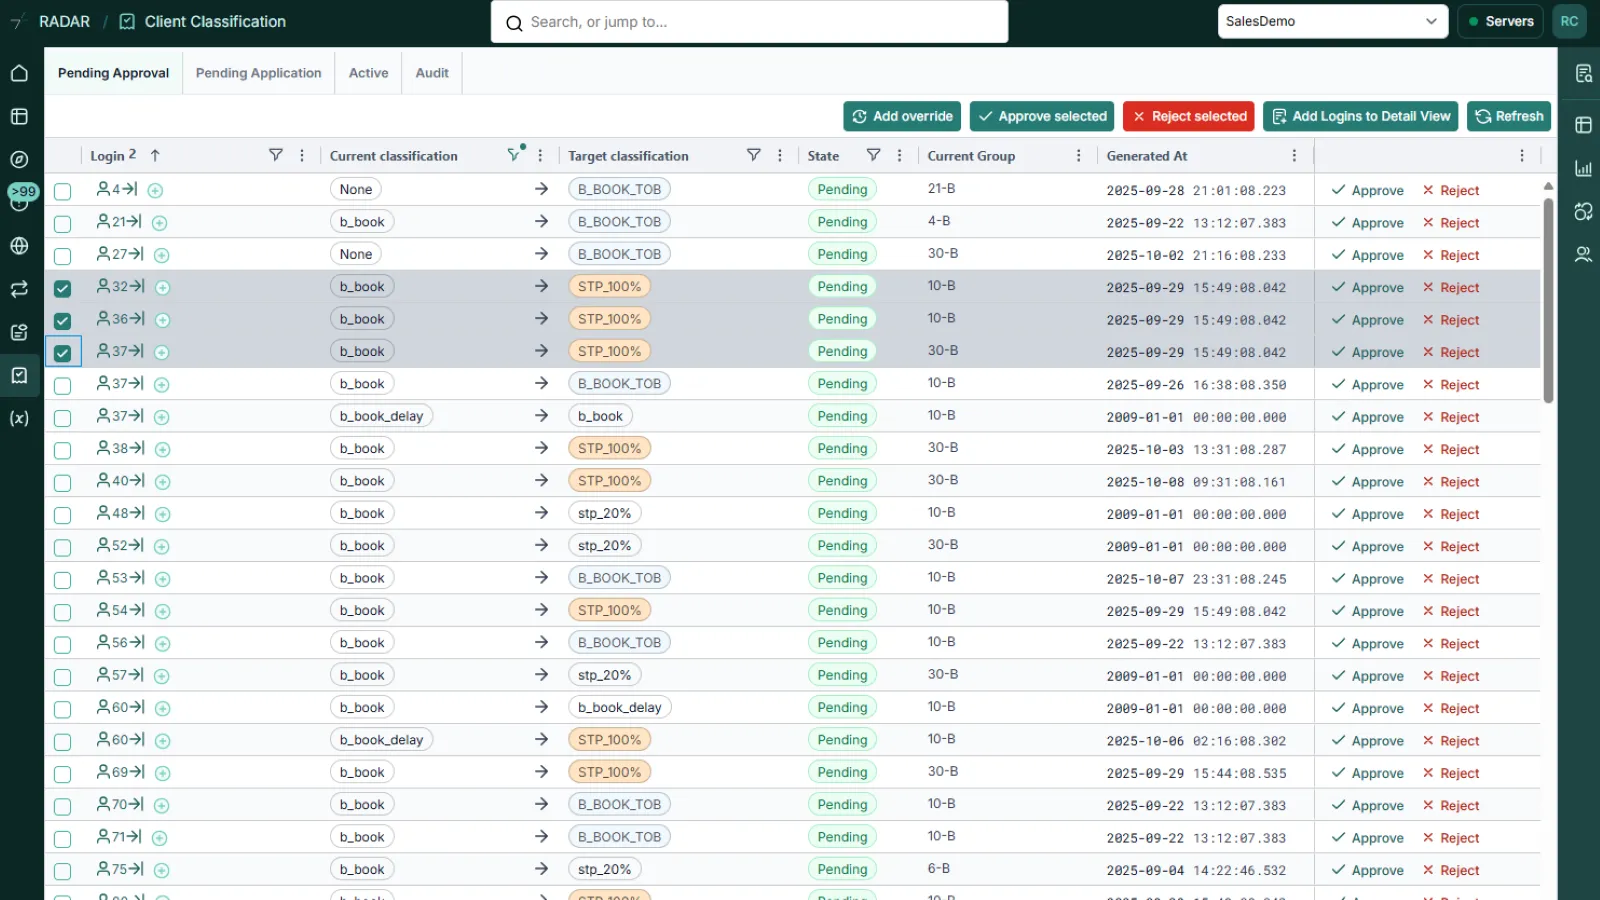Open the globe icon in left sidebar
1600x900 pixels.
[x=19, y=246]
